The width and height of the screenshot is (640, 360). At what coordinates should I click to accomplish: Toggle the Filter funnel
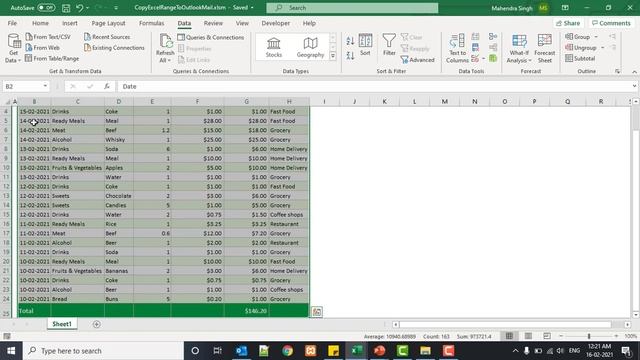click(389, 45)
